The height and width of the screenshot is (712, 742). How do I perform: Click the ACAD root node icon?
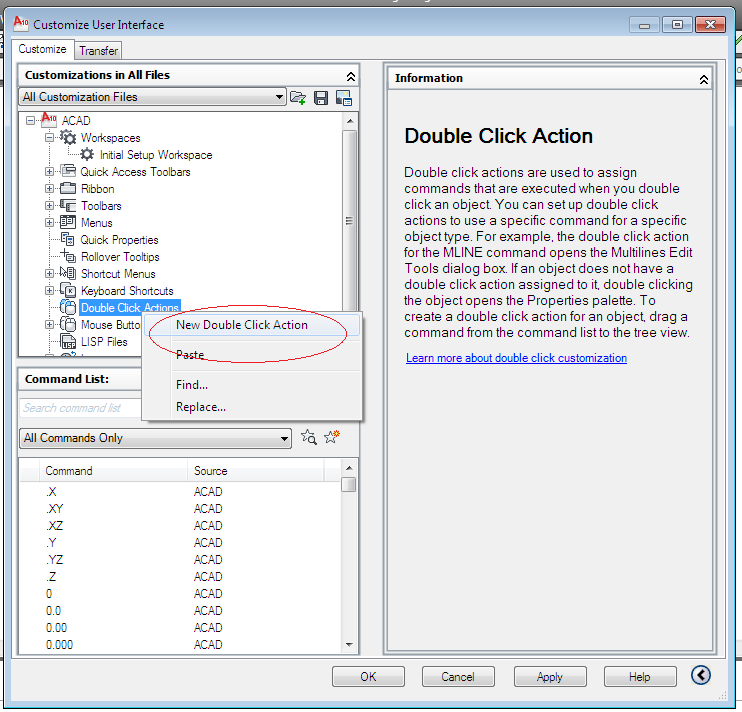point(49,120)
